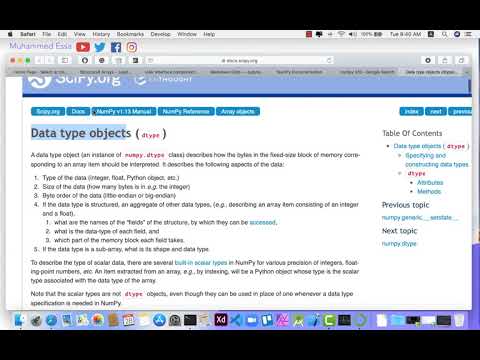Open Visual Studio Code from the Dock
Image resolution: width=480 pixels, height=360 pixels.
[236, 320]
